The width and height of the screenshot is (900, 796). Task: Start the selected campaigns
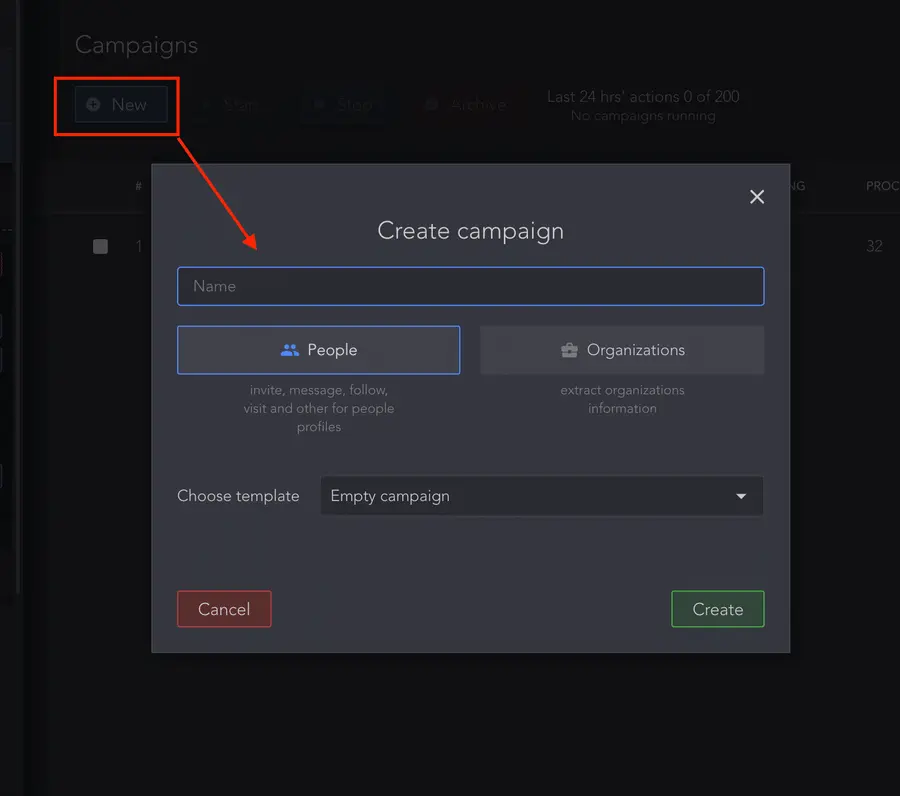click(230, 104)
